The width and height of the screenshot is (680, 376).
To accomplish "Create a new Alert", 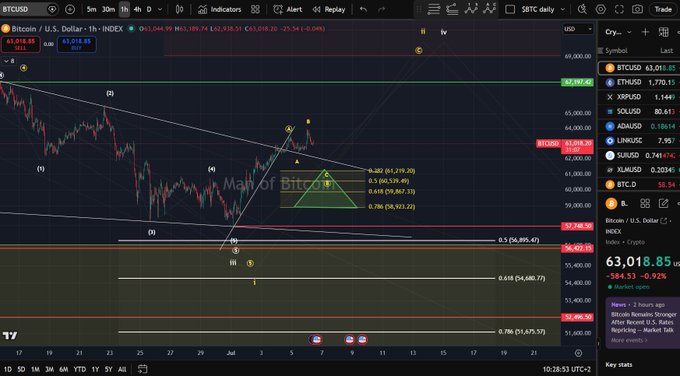I will (x=288, y=9).
